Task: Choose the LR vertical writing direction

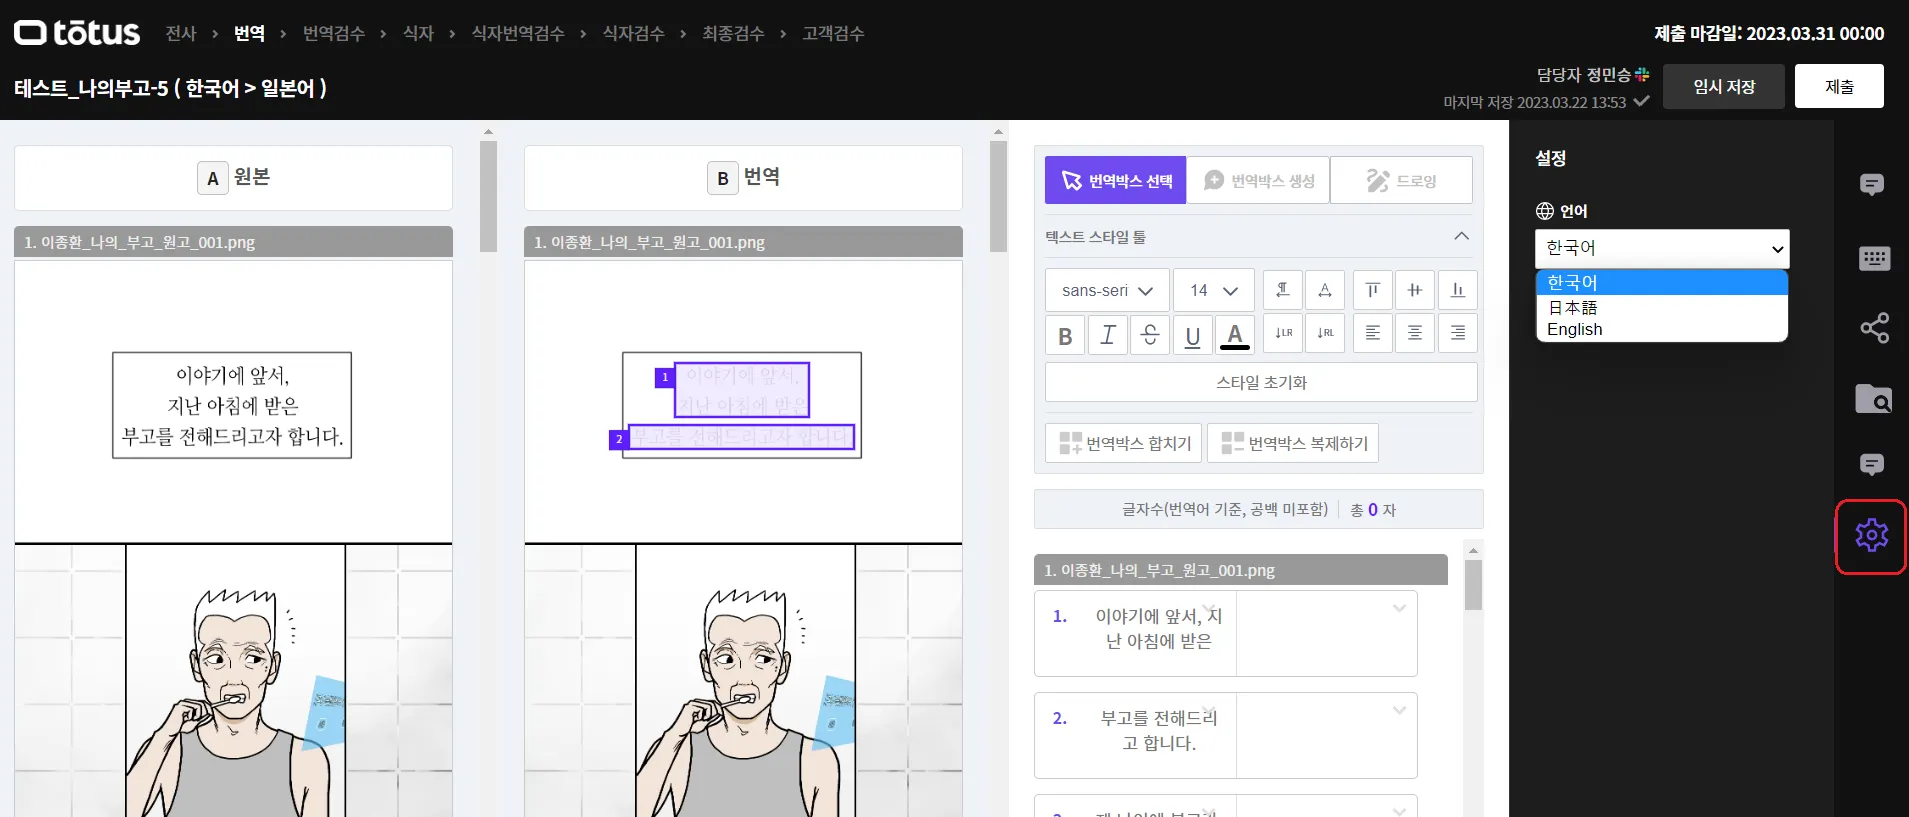Action: click(1282, 333)
